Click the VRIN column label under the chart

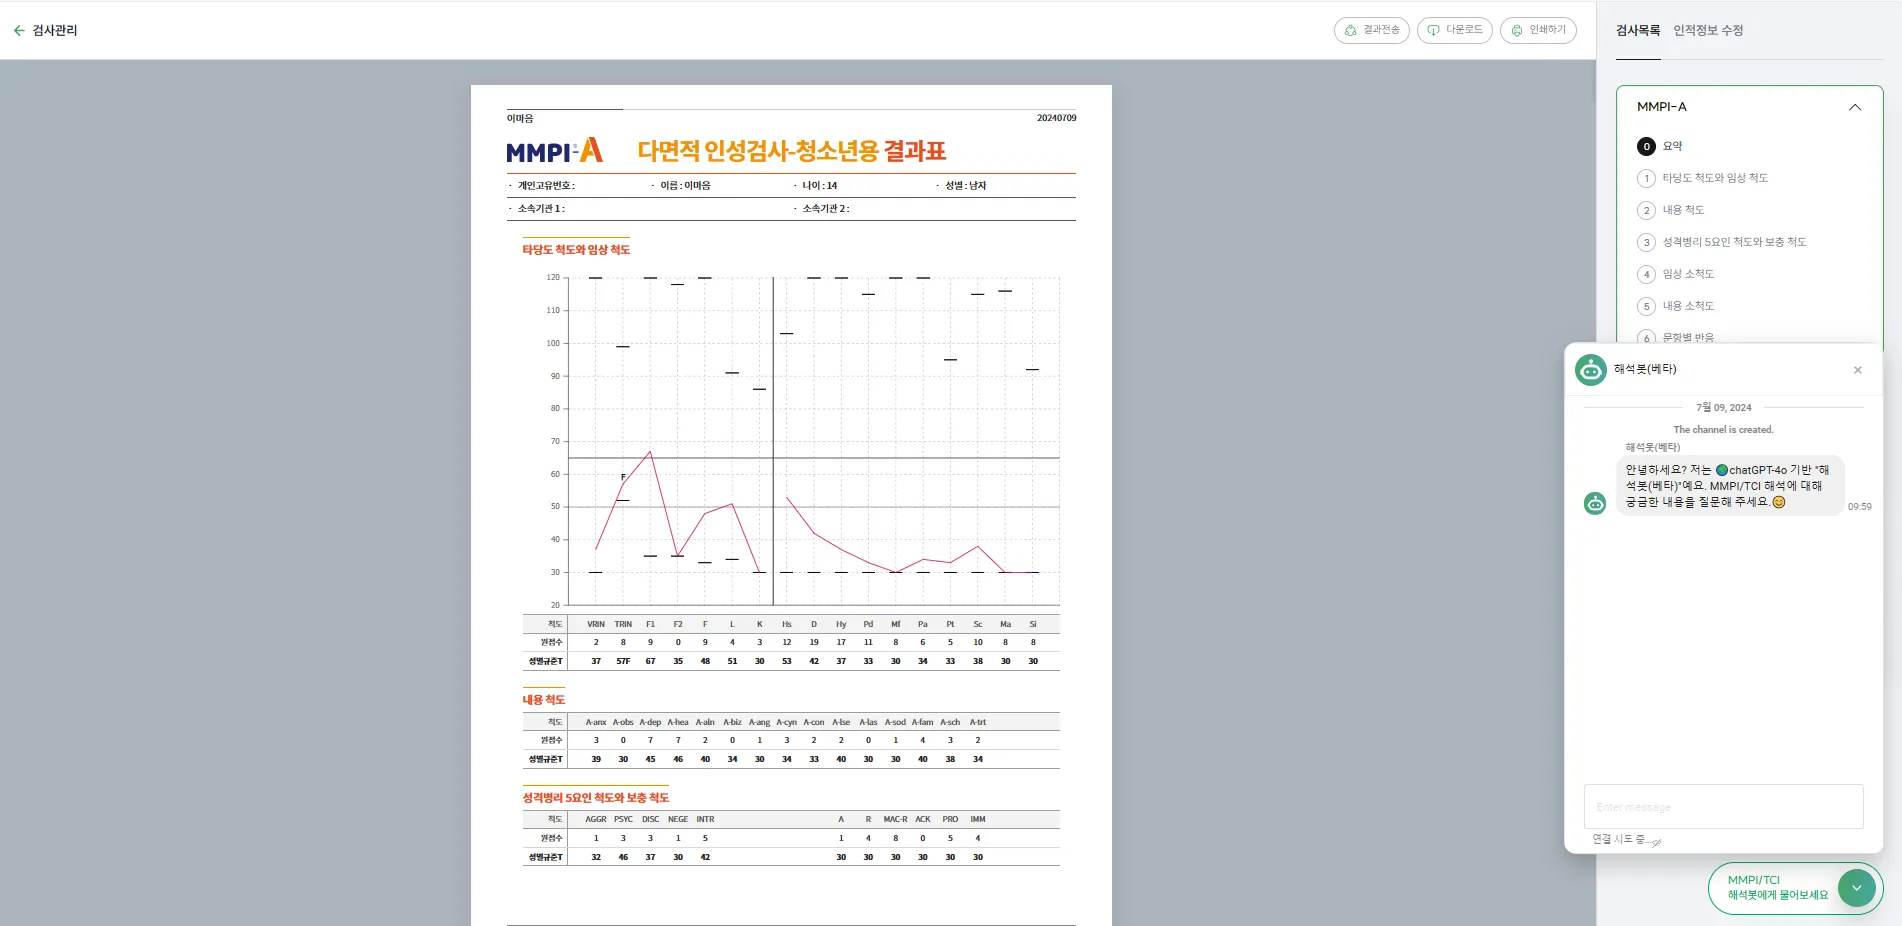click(x=596, y=624)
